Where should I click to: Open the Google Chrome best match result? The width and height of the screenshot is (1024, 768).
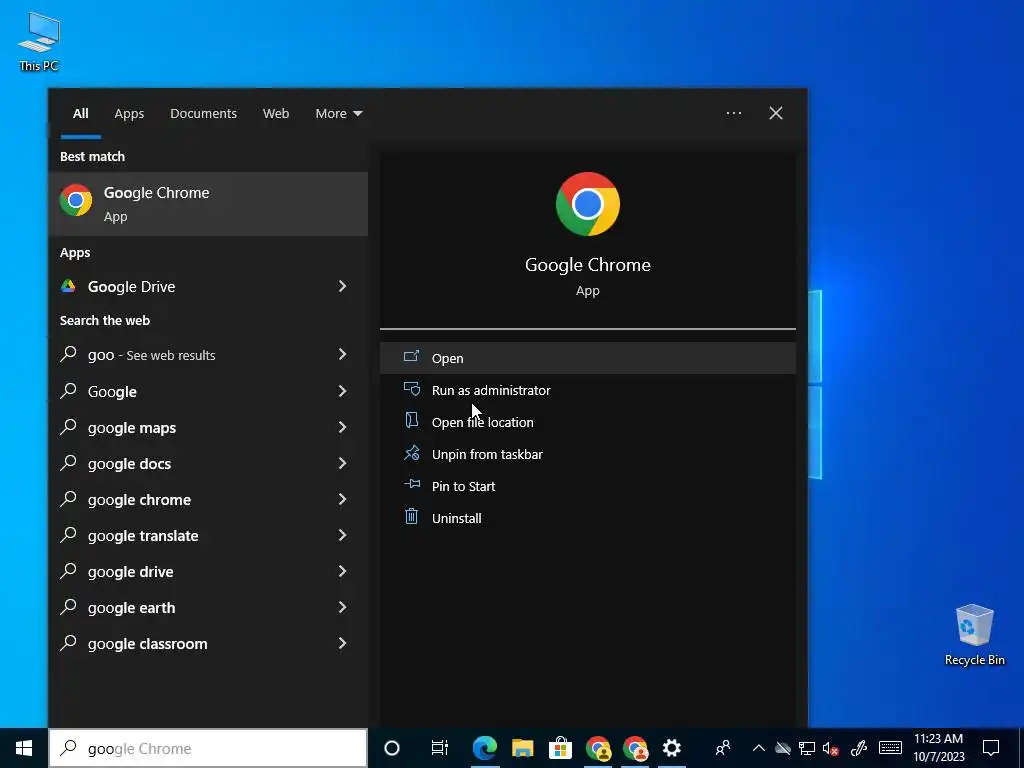pyautogui.click(x=208, y=204)
